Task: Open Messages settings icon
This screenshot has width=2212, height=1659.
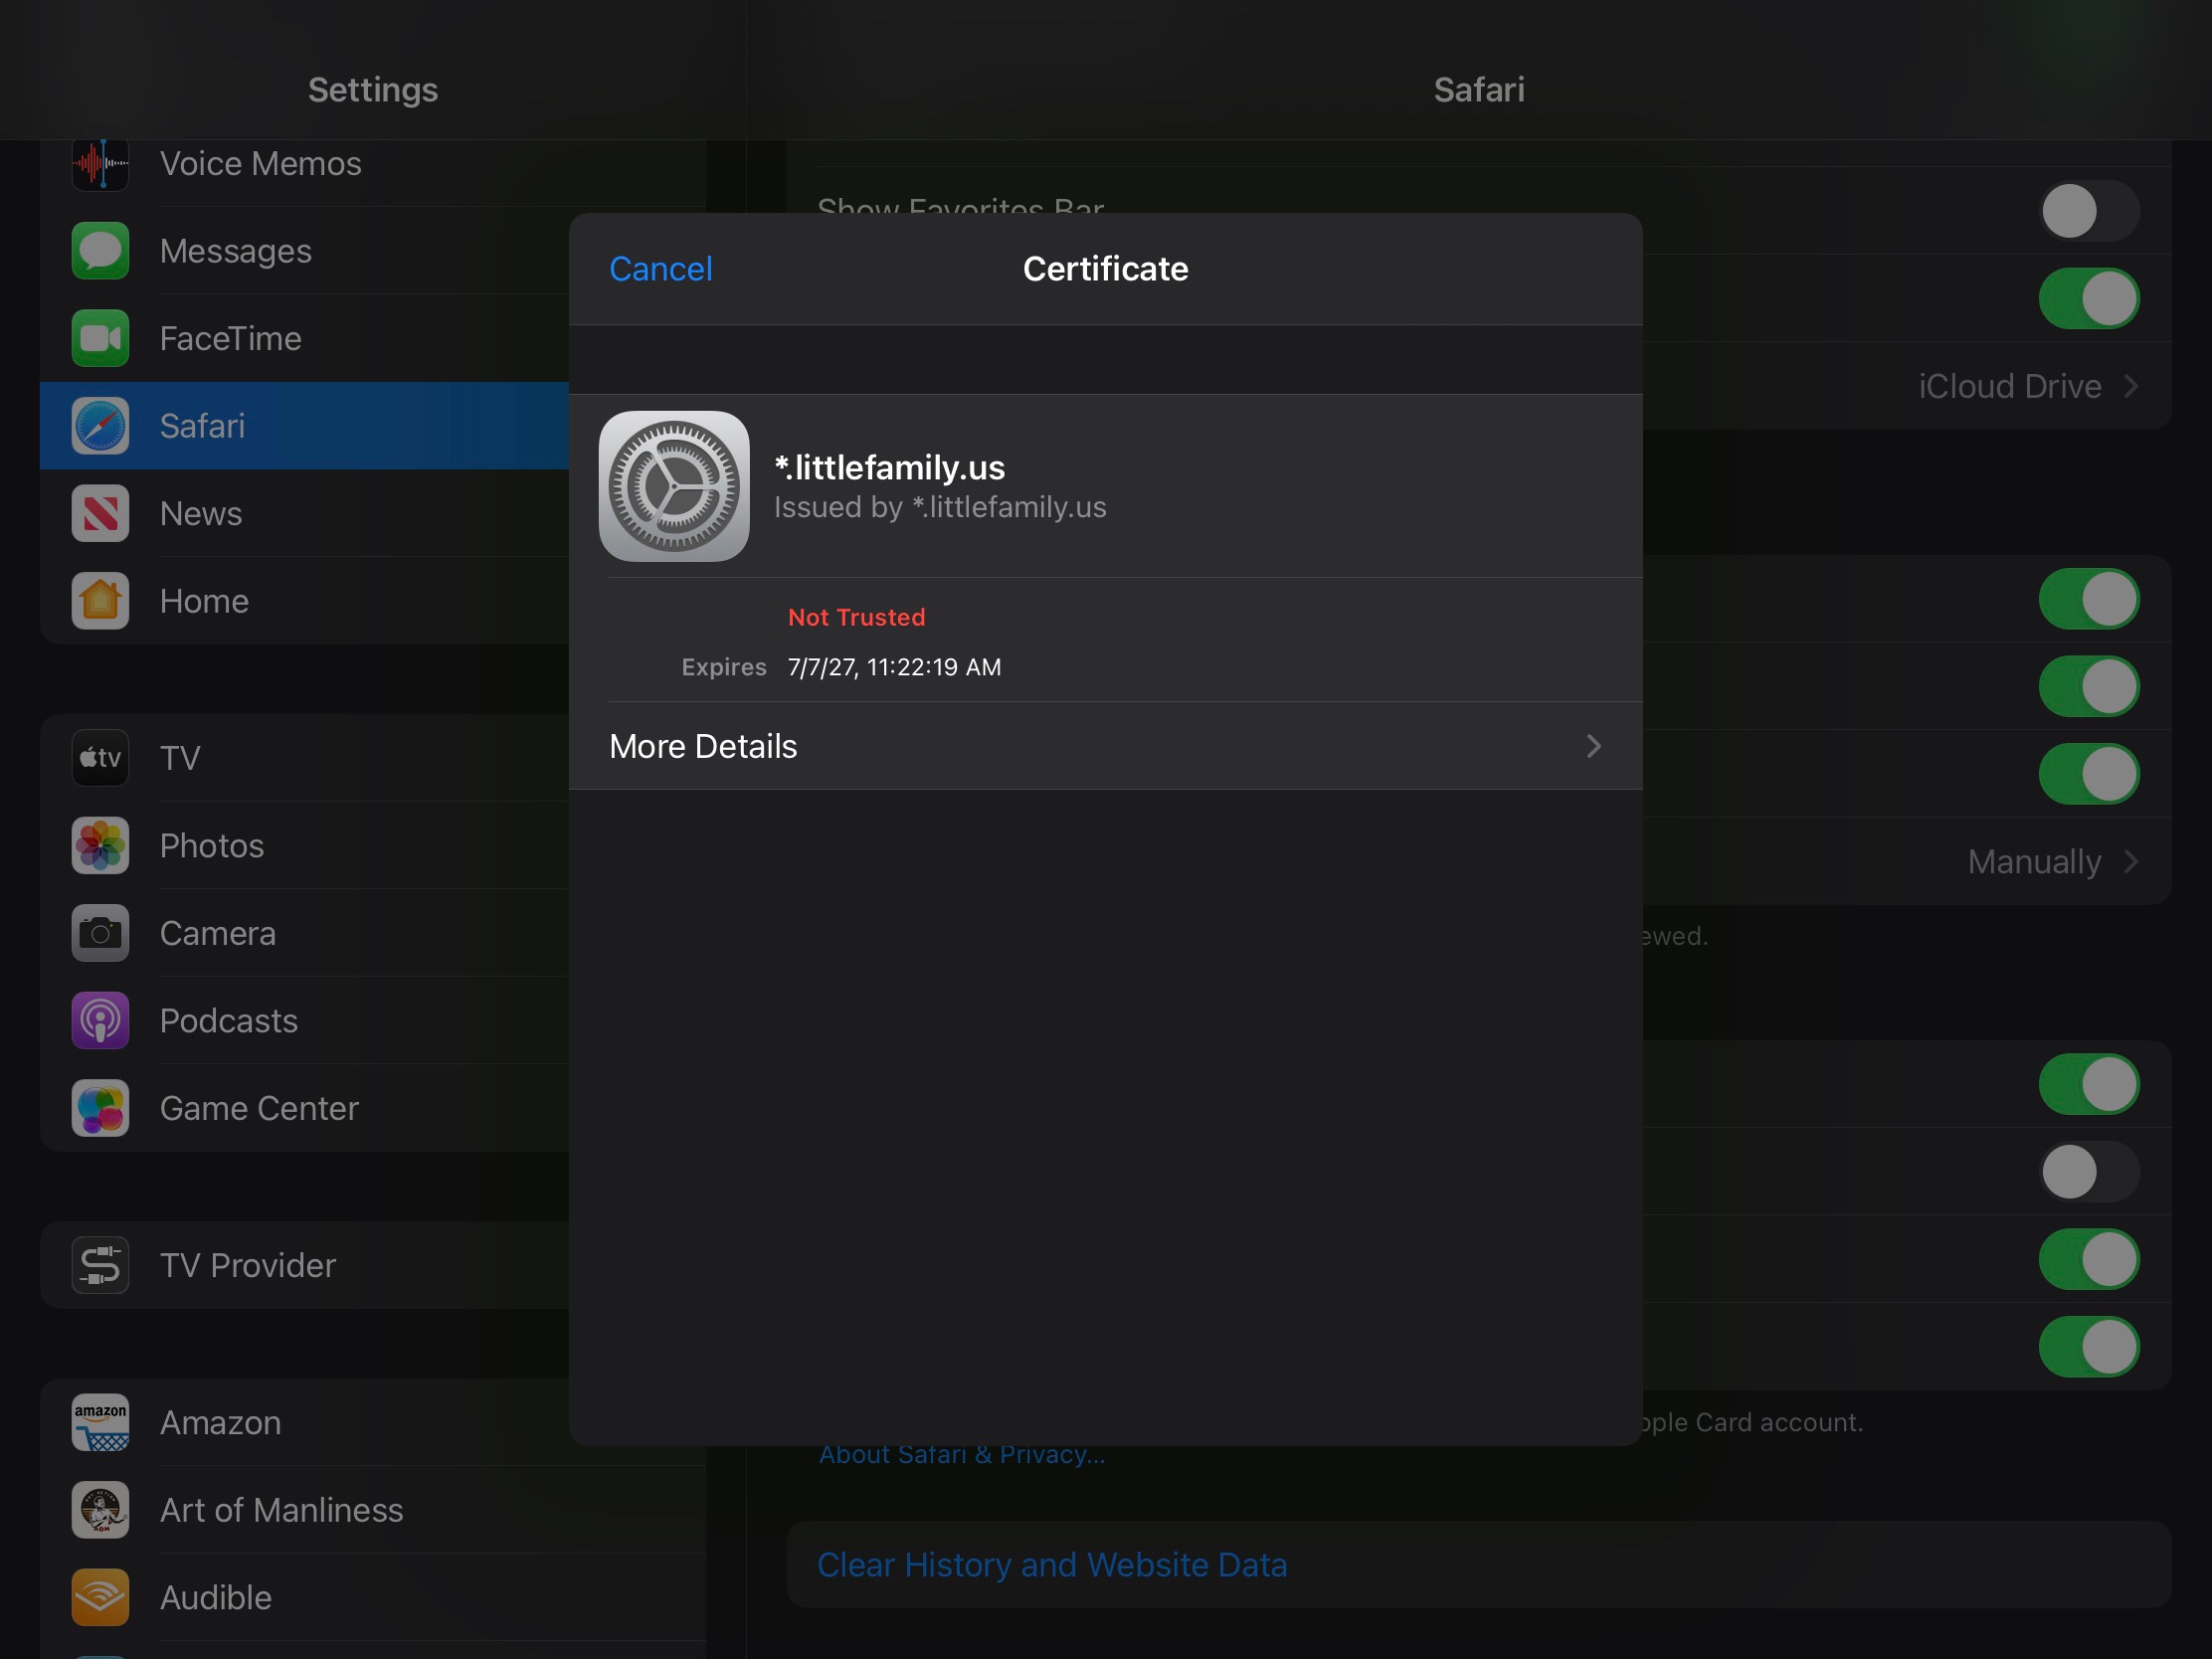Action: [100, 251]
